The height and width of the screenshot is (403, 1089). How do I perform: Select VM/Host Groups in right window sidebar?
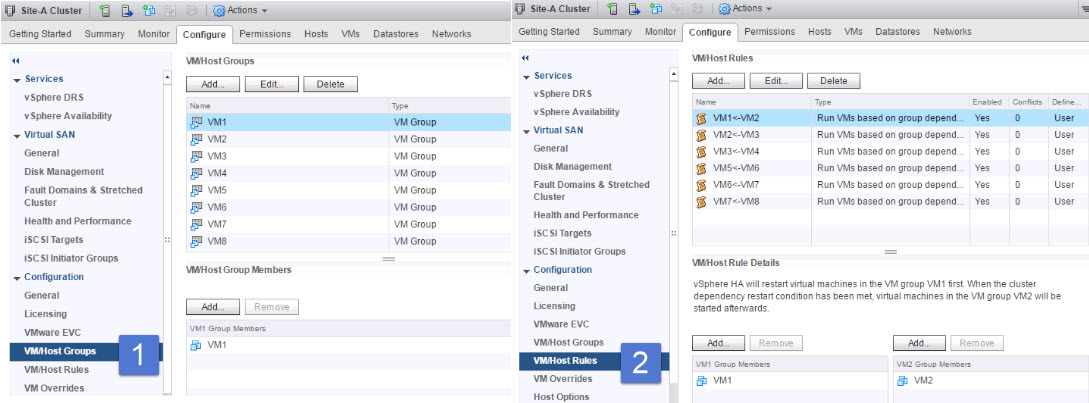tap(568, 343)
